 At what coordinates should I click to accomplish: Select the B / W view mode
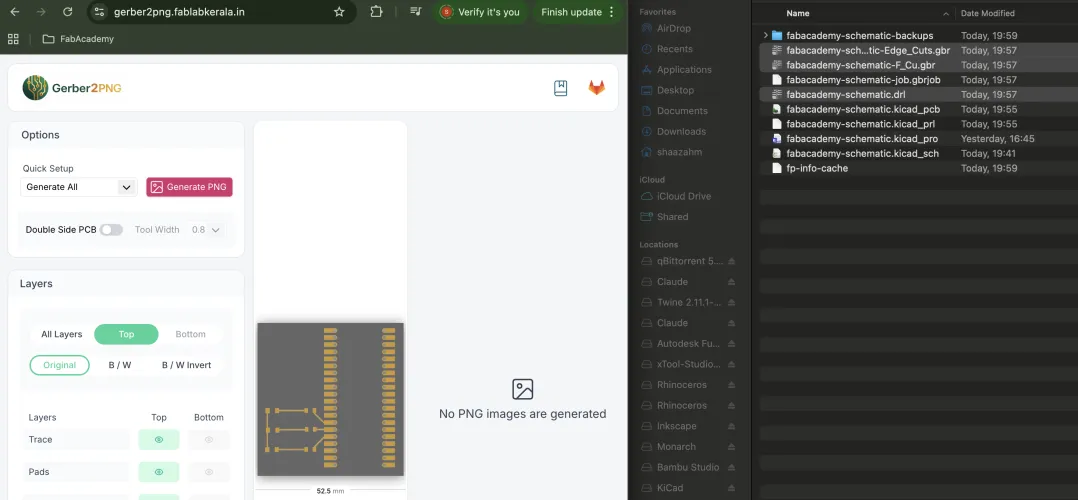point(120,365)
